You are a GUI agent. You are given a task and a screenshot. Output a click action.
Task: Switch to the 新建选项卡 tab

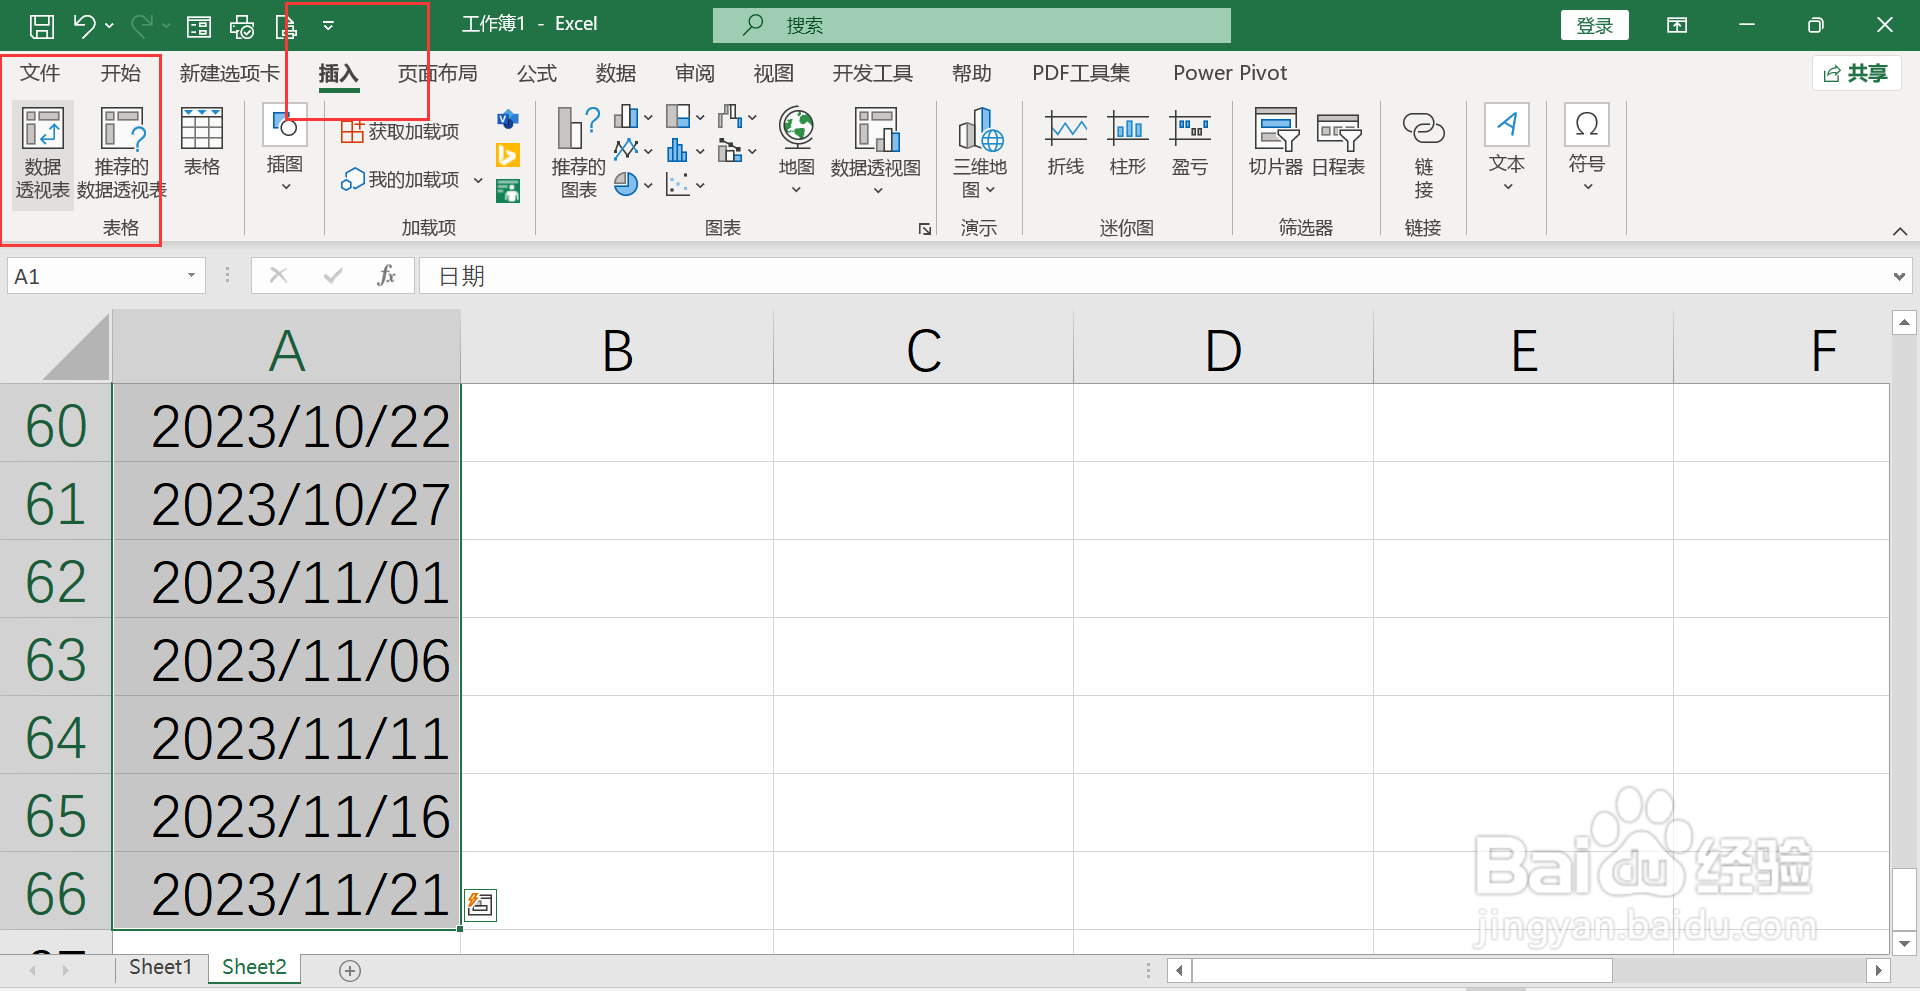(x=229, y=73)
